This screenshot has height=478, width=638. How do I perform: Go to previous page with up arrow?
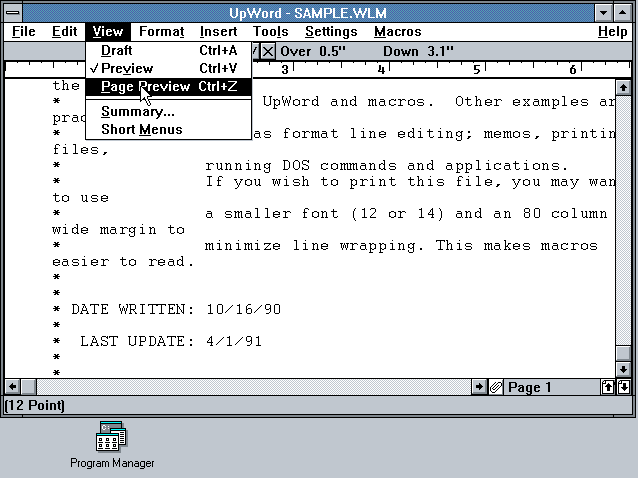tap(607, 387)
